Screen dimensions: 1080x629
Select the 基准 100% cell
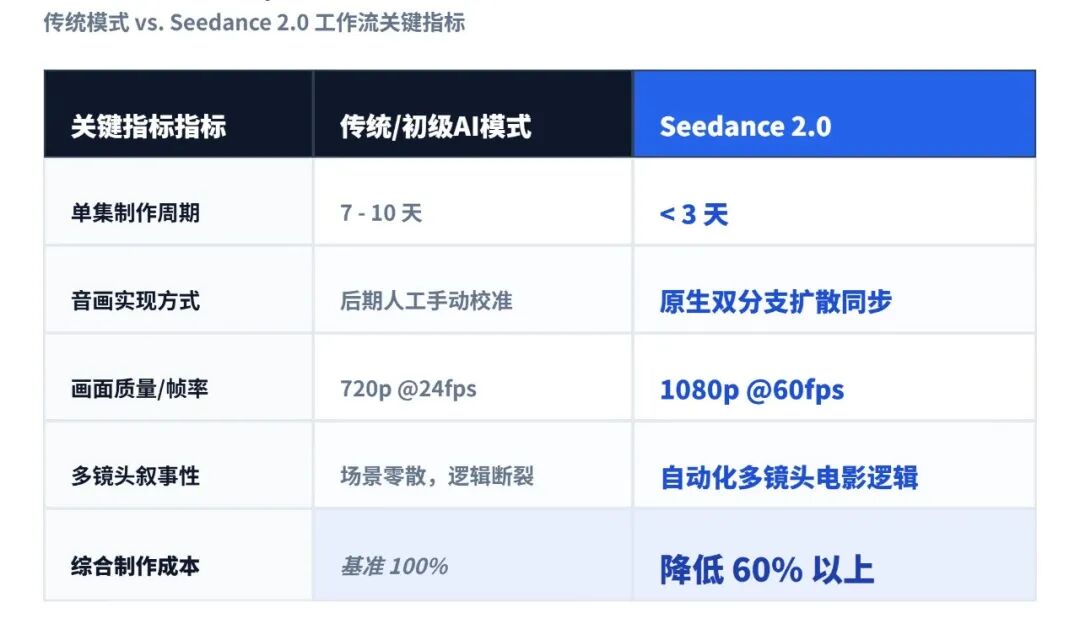[394, 566]
